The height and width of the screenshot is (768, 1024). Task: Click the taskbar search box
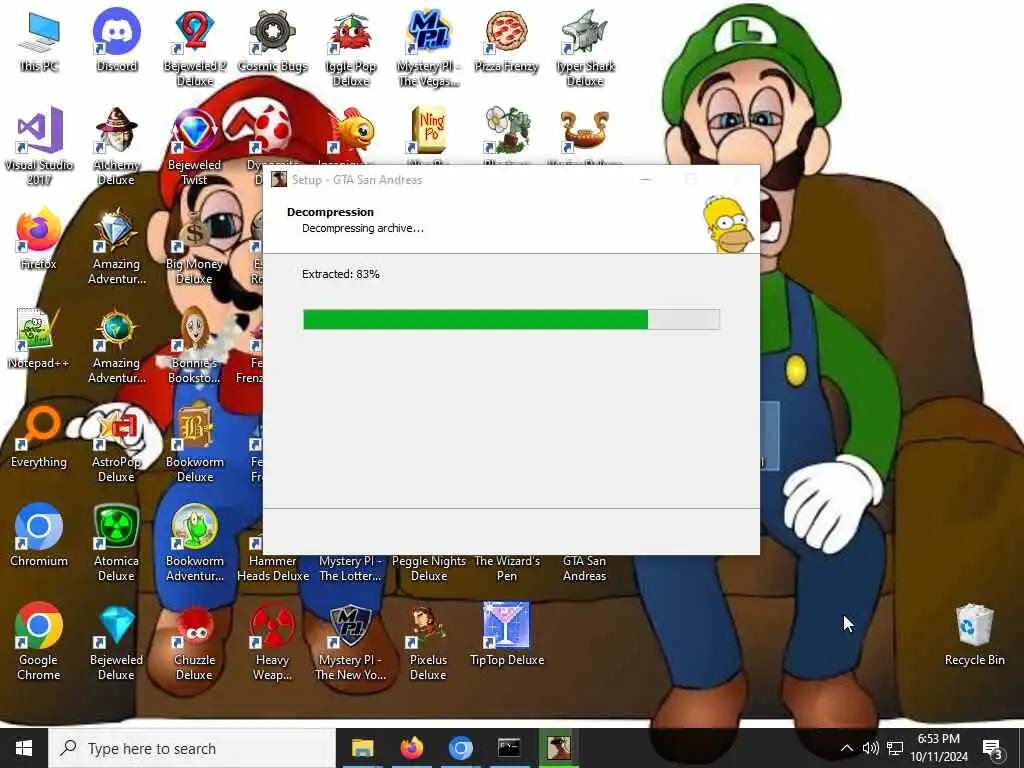[x=192, y=748]
